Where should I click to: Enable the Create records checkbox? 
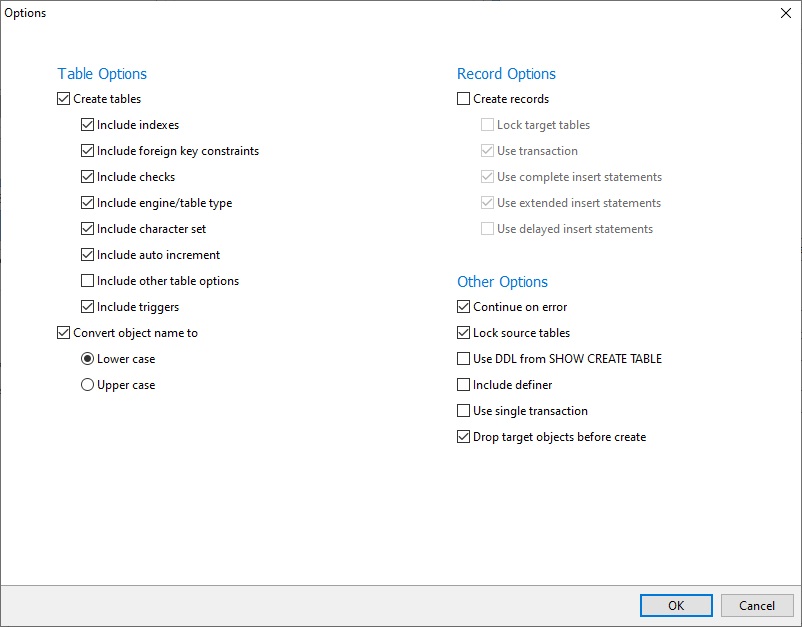(464, 99)
